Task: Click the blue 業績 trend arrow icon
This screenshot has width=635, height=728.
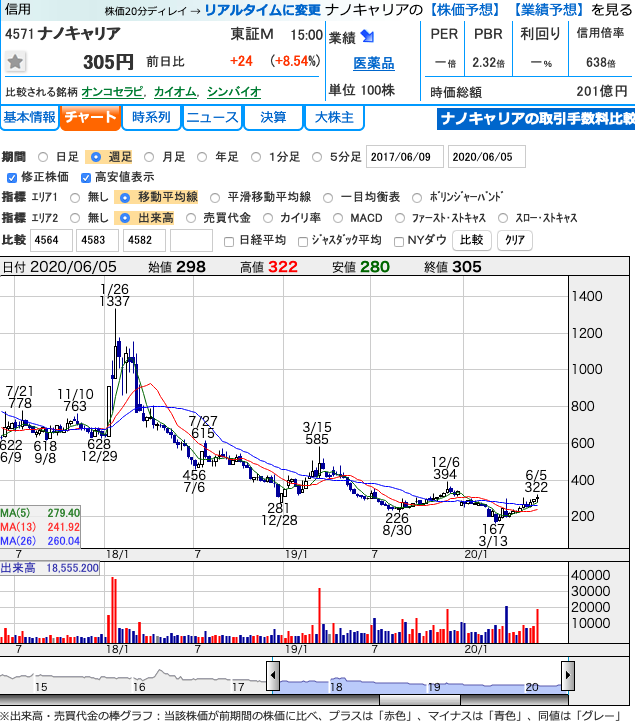Action: [367, 36]
